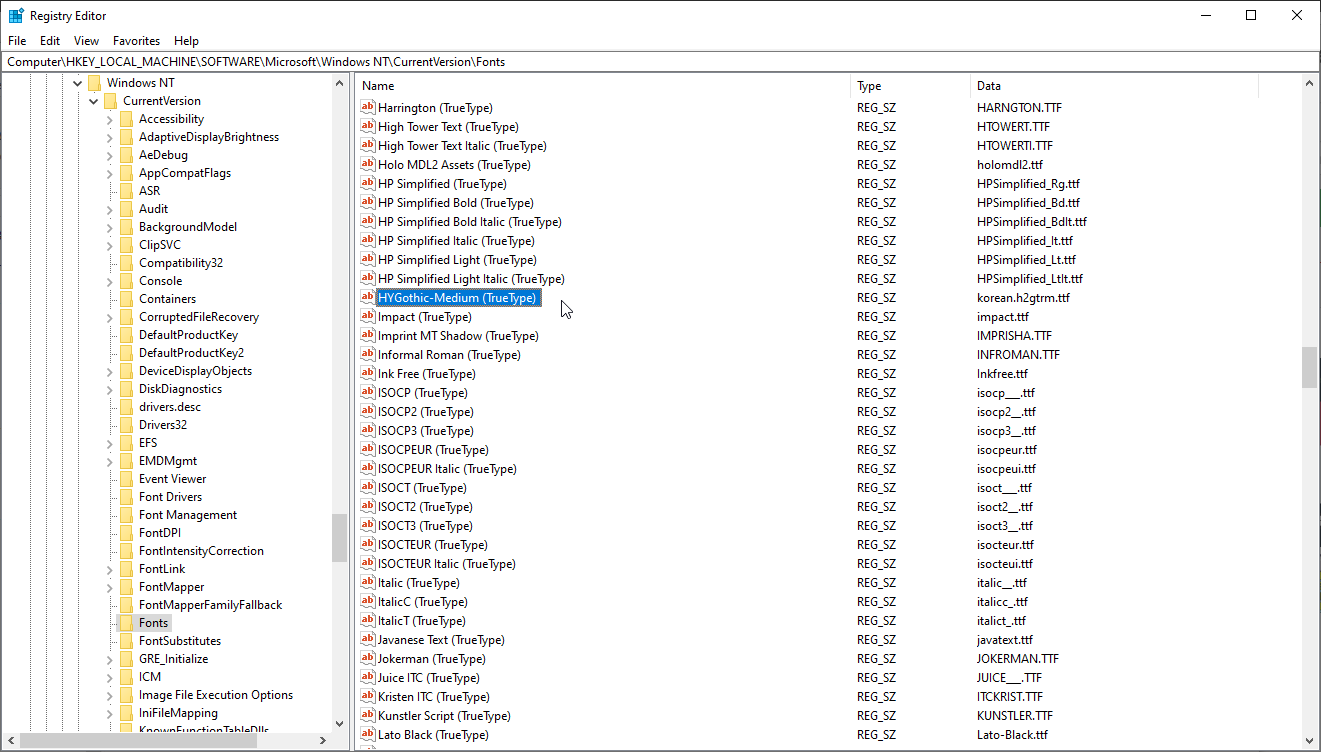The height and width of the screenshot is (752, 1321).
Task: Click the Console folder icon
Action: click(x=126, y=281)
